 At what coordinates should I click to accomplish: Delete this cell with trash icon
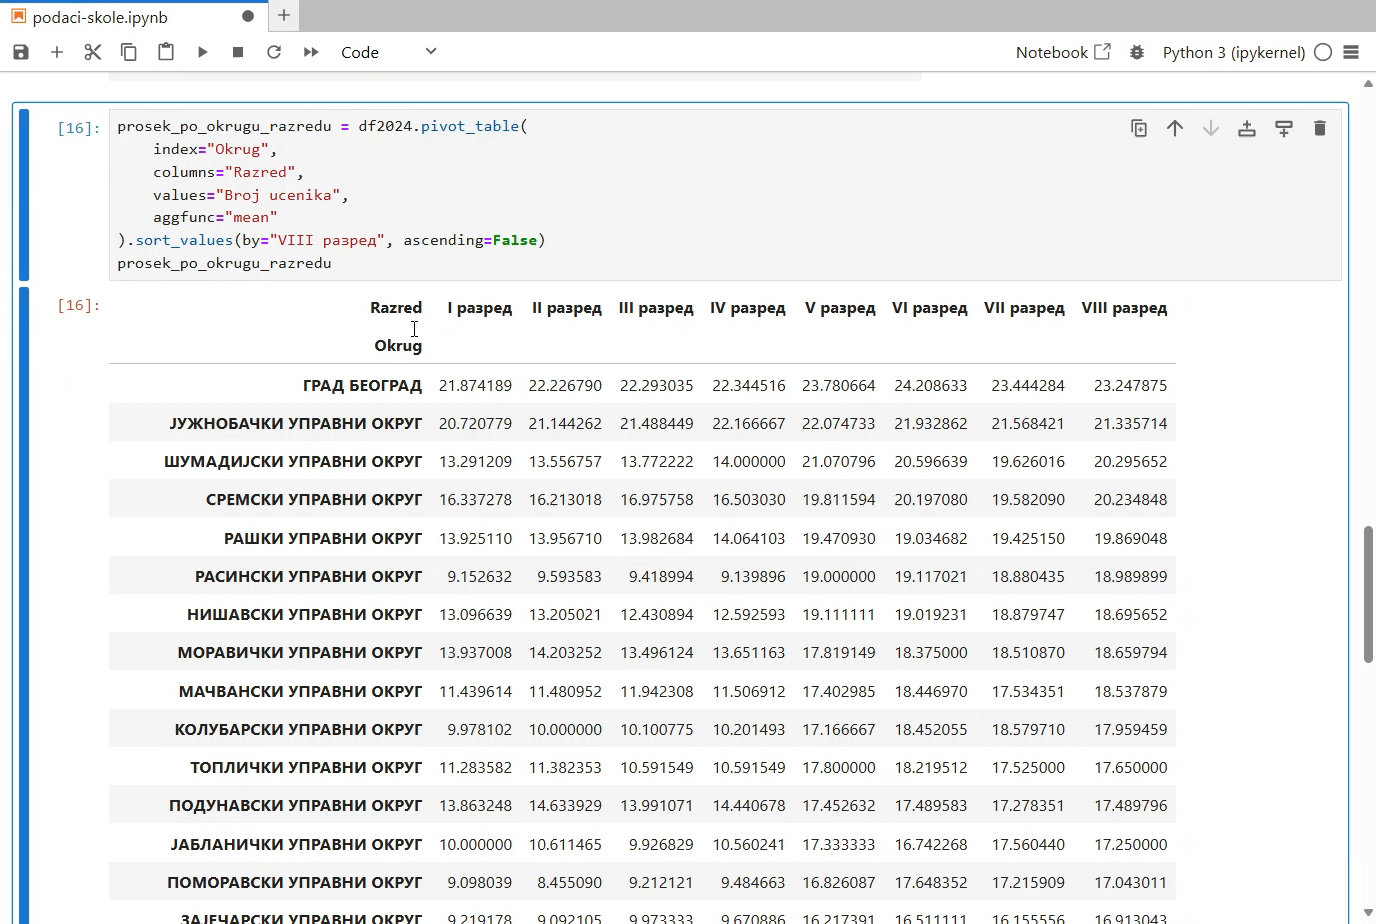[x=1320, y=128]
